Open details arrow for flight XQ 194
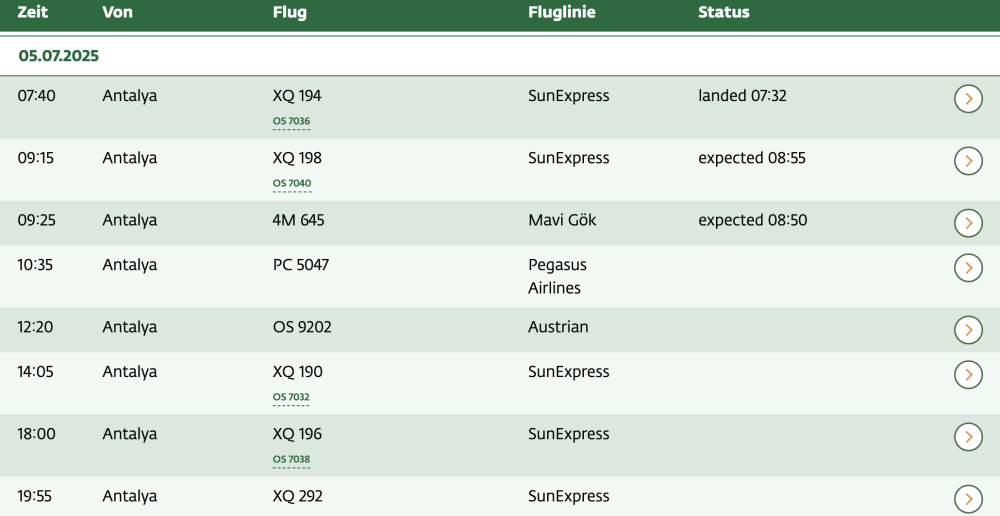Image resolution: width=1000 pixels, height=516 pixels. 968,98
